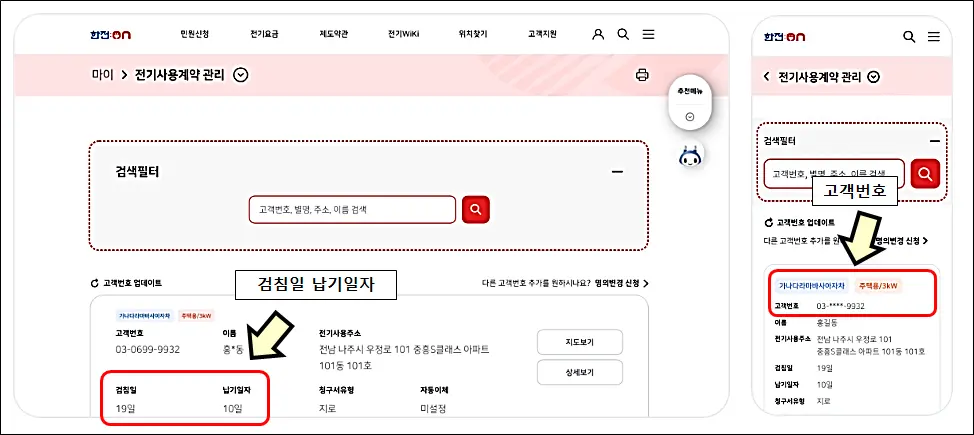Click the mobile 고객번호 업데이트 refresh icon
Image resolution: width=974 pixels, height=435 pixels.
point(768,222)
